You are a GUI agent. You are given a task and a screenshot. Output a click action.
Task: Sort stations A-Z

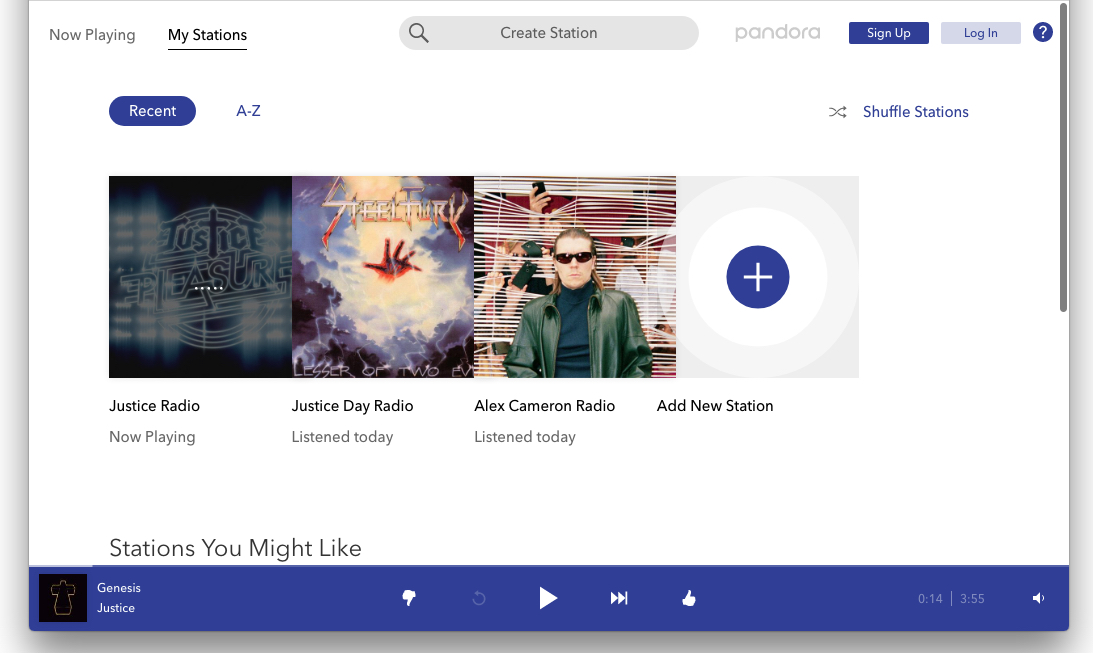tap(248, 111)
